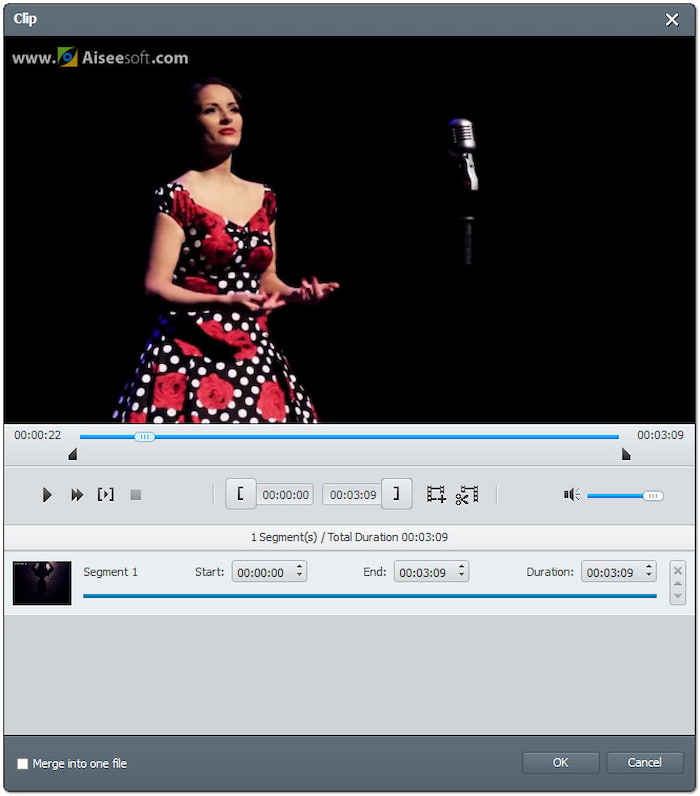
Task: Cancel the clip dialog
Action: (x=644, y=763)
